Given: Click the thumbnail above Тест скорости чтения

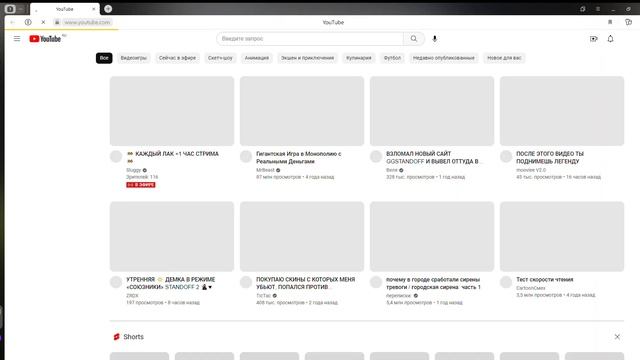Looking at the screenshot, I should (562, 237).
